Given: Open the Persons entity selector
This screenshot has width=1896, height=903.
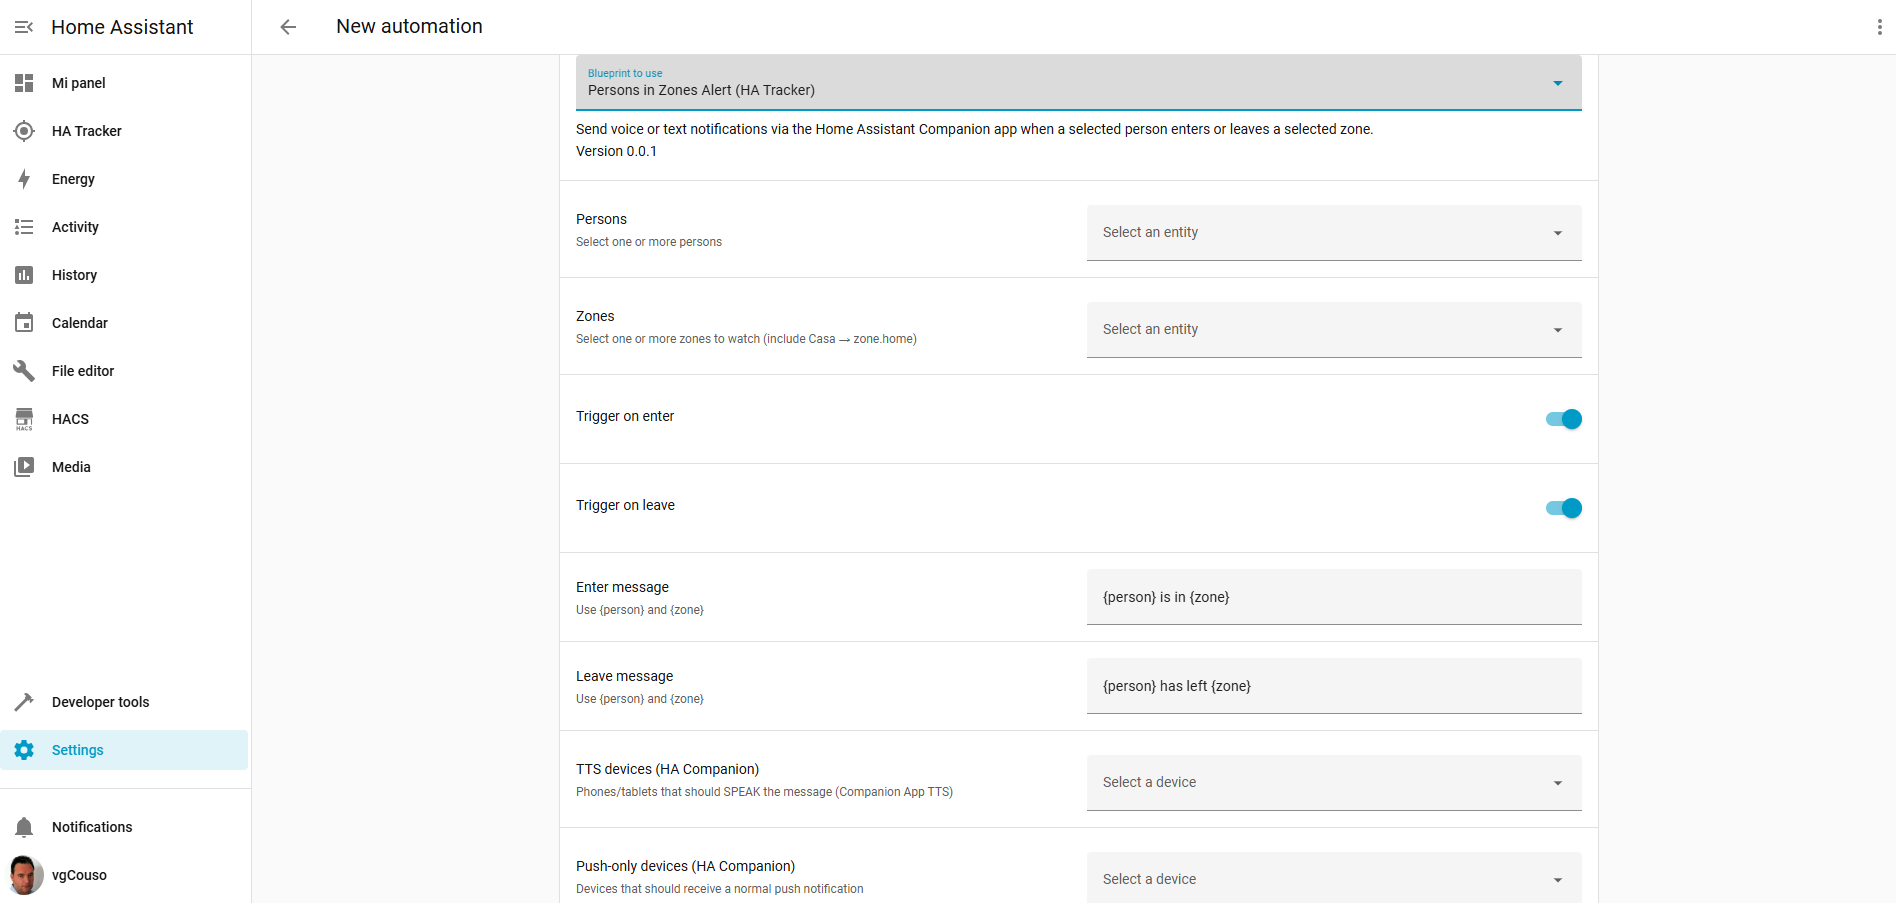Looking at the screenshot, I should [x=1334, y=233].
